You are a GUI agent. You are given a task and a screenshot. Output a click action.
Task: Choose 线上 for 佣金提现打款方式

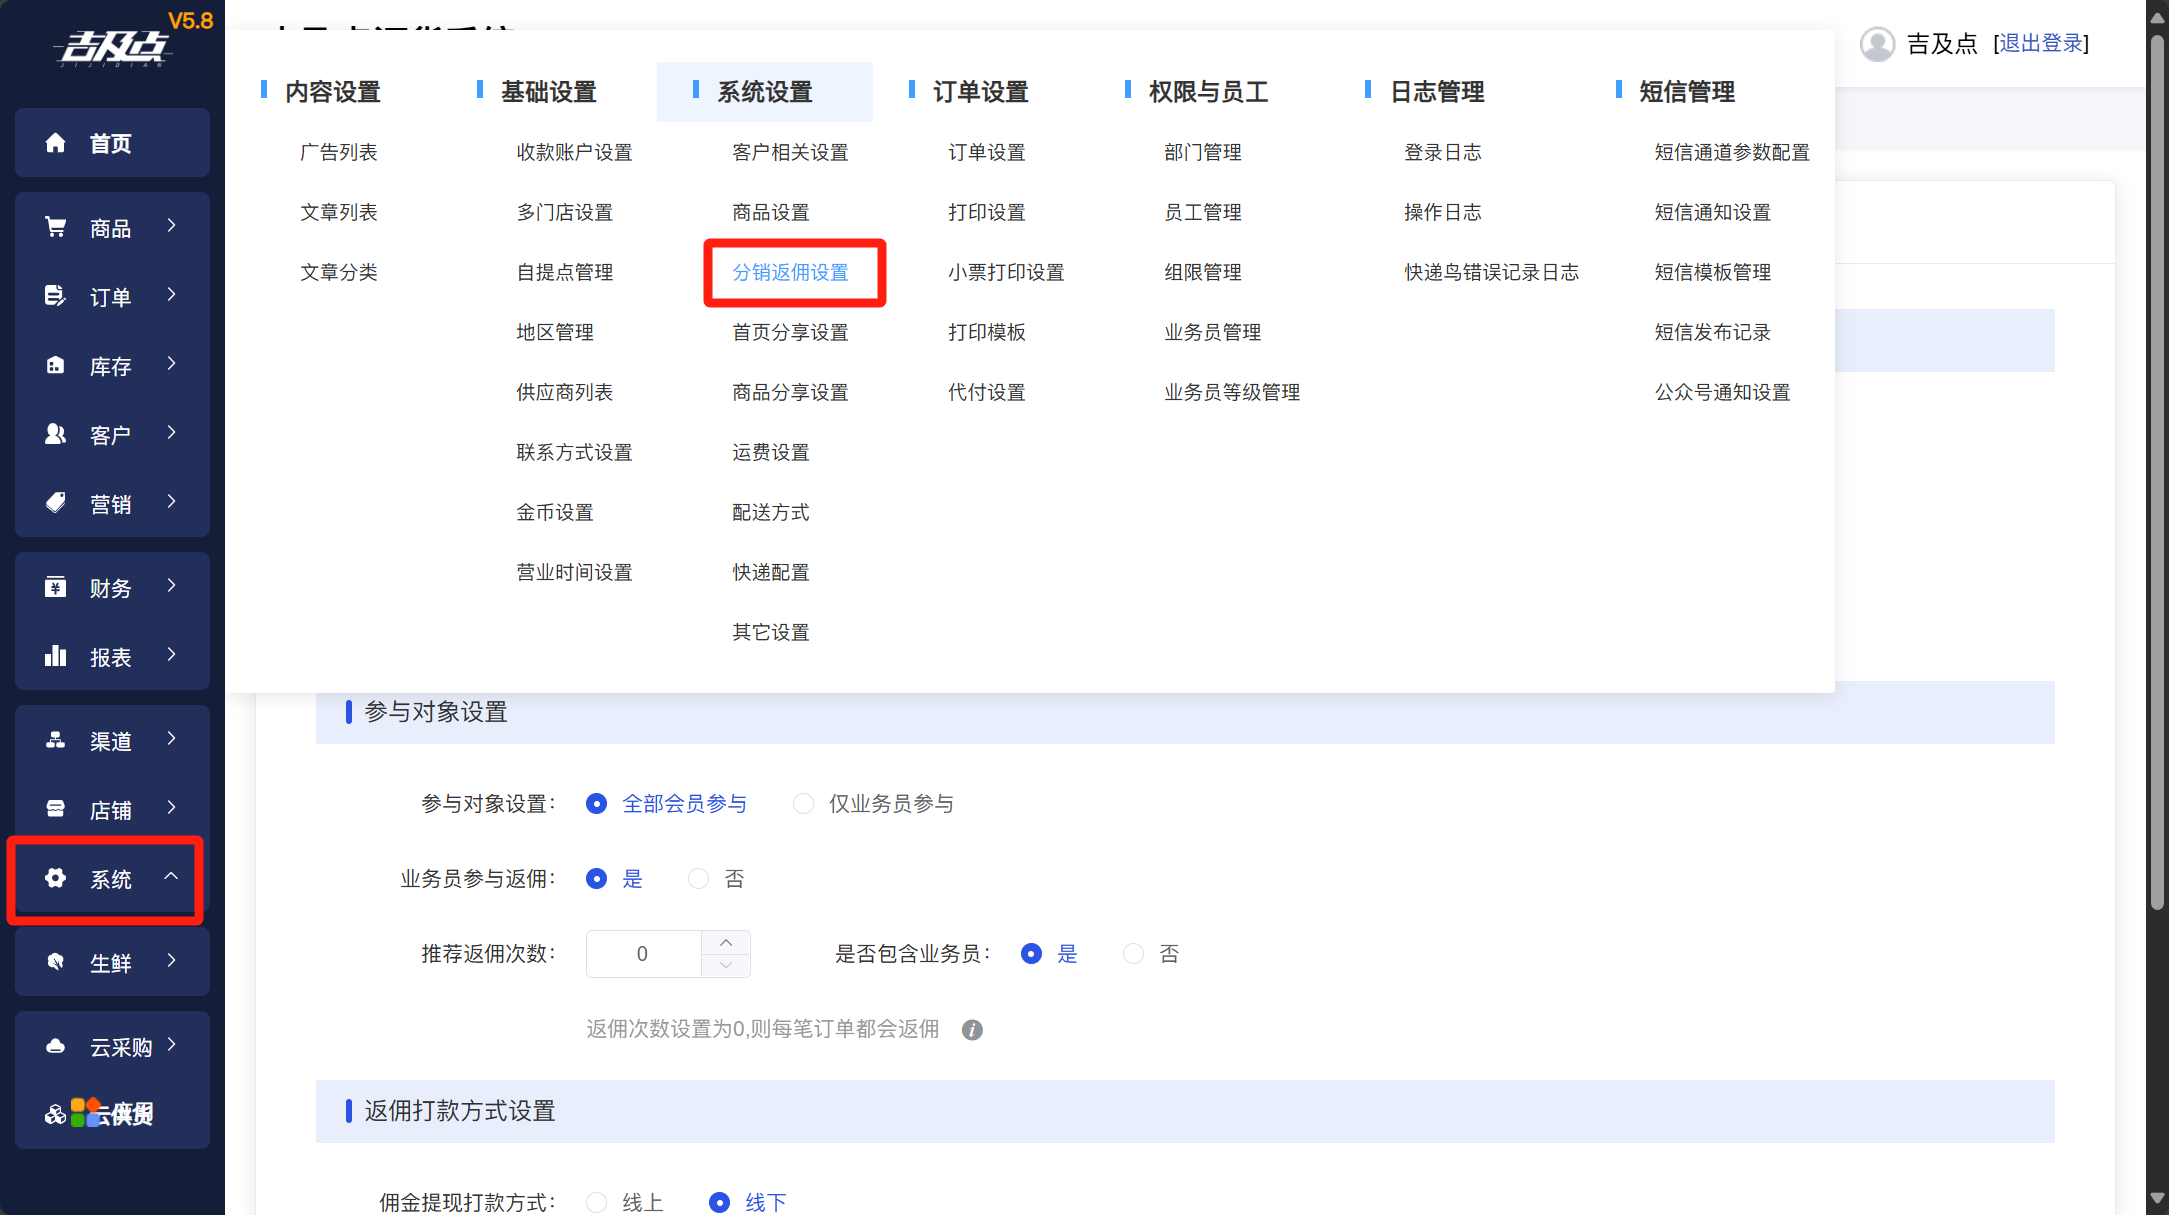[597, 1202]
